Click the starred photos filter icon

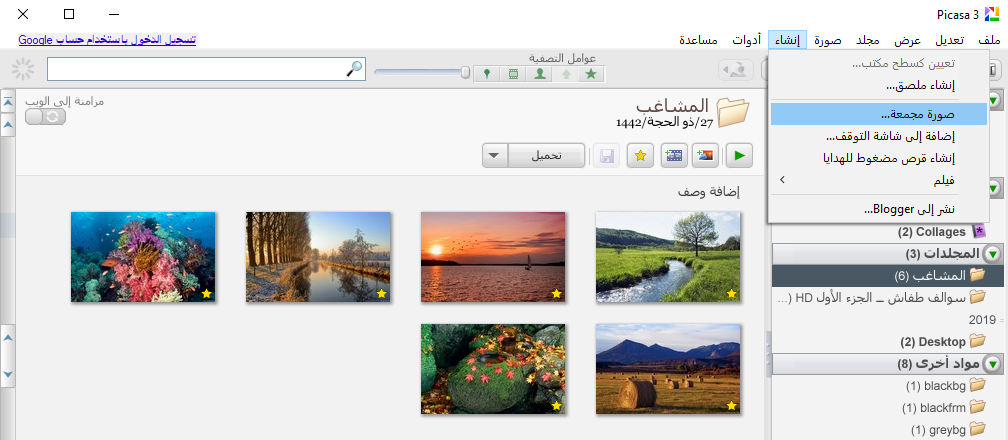(x=591, y=74)
